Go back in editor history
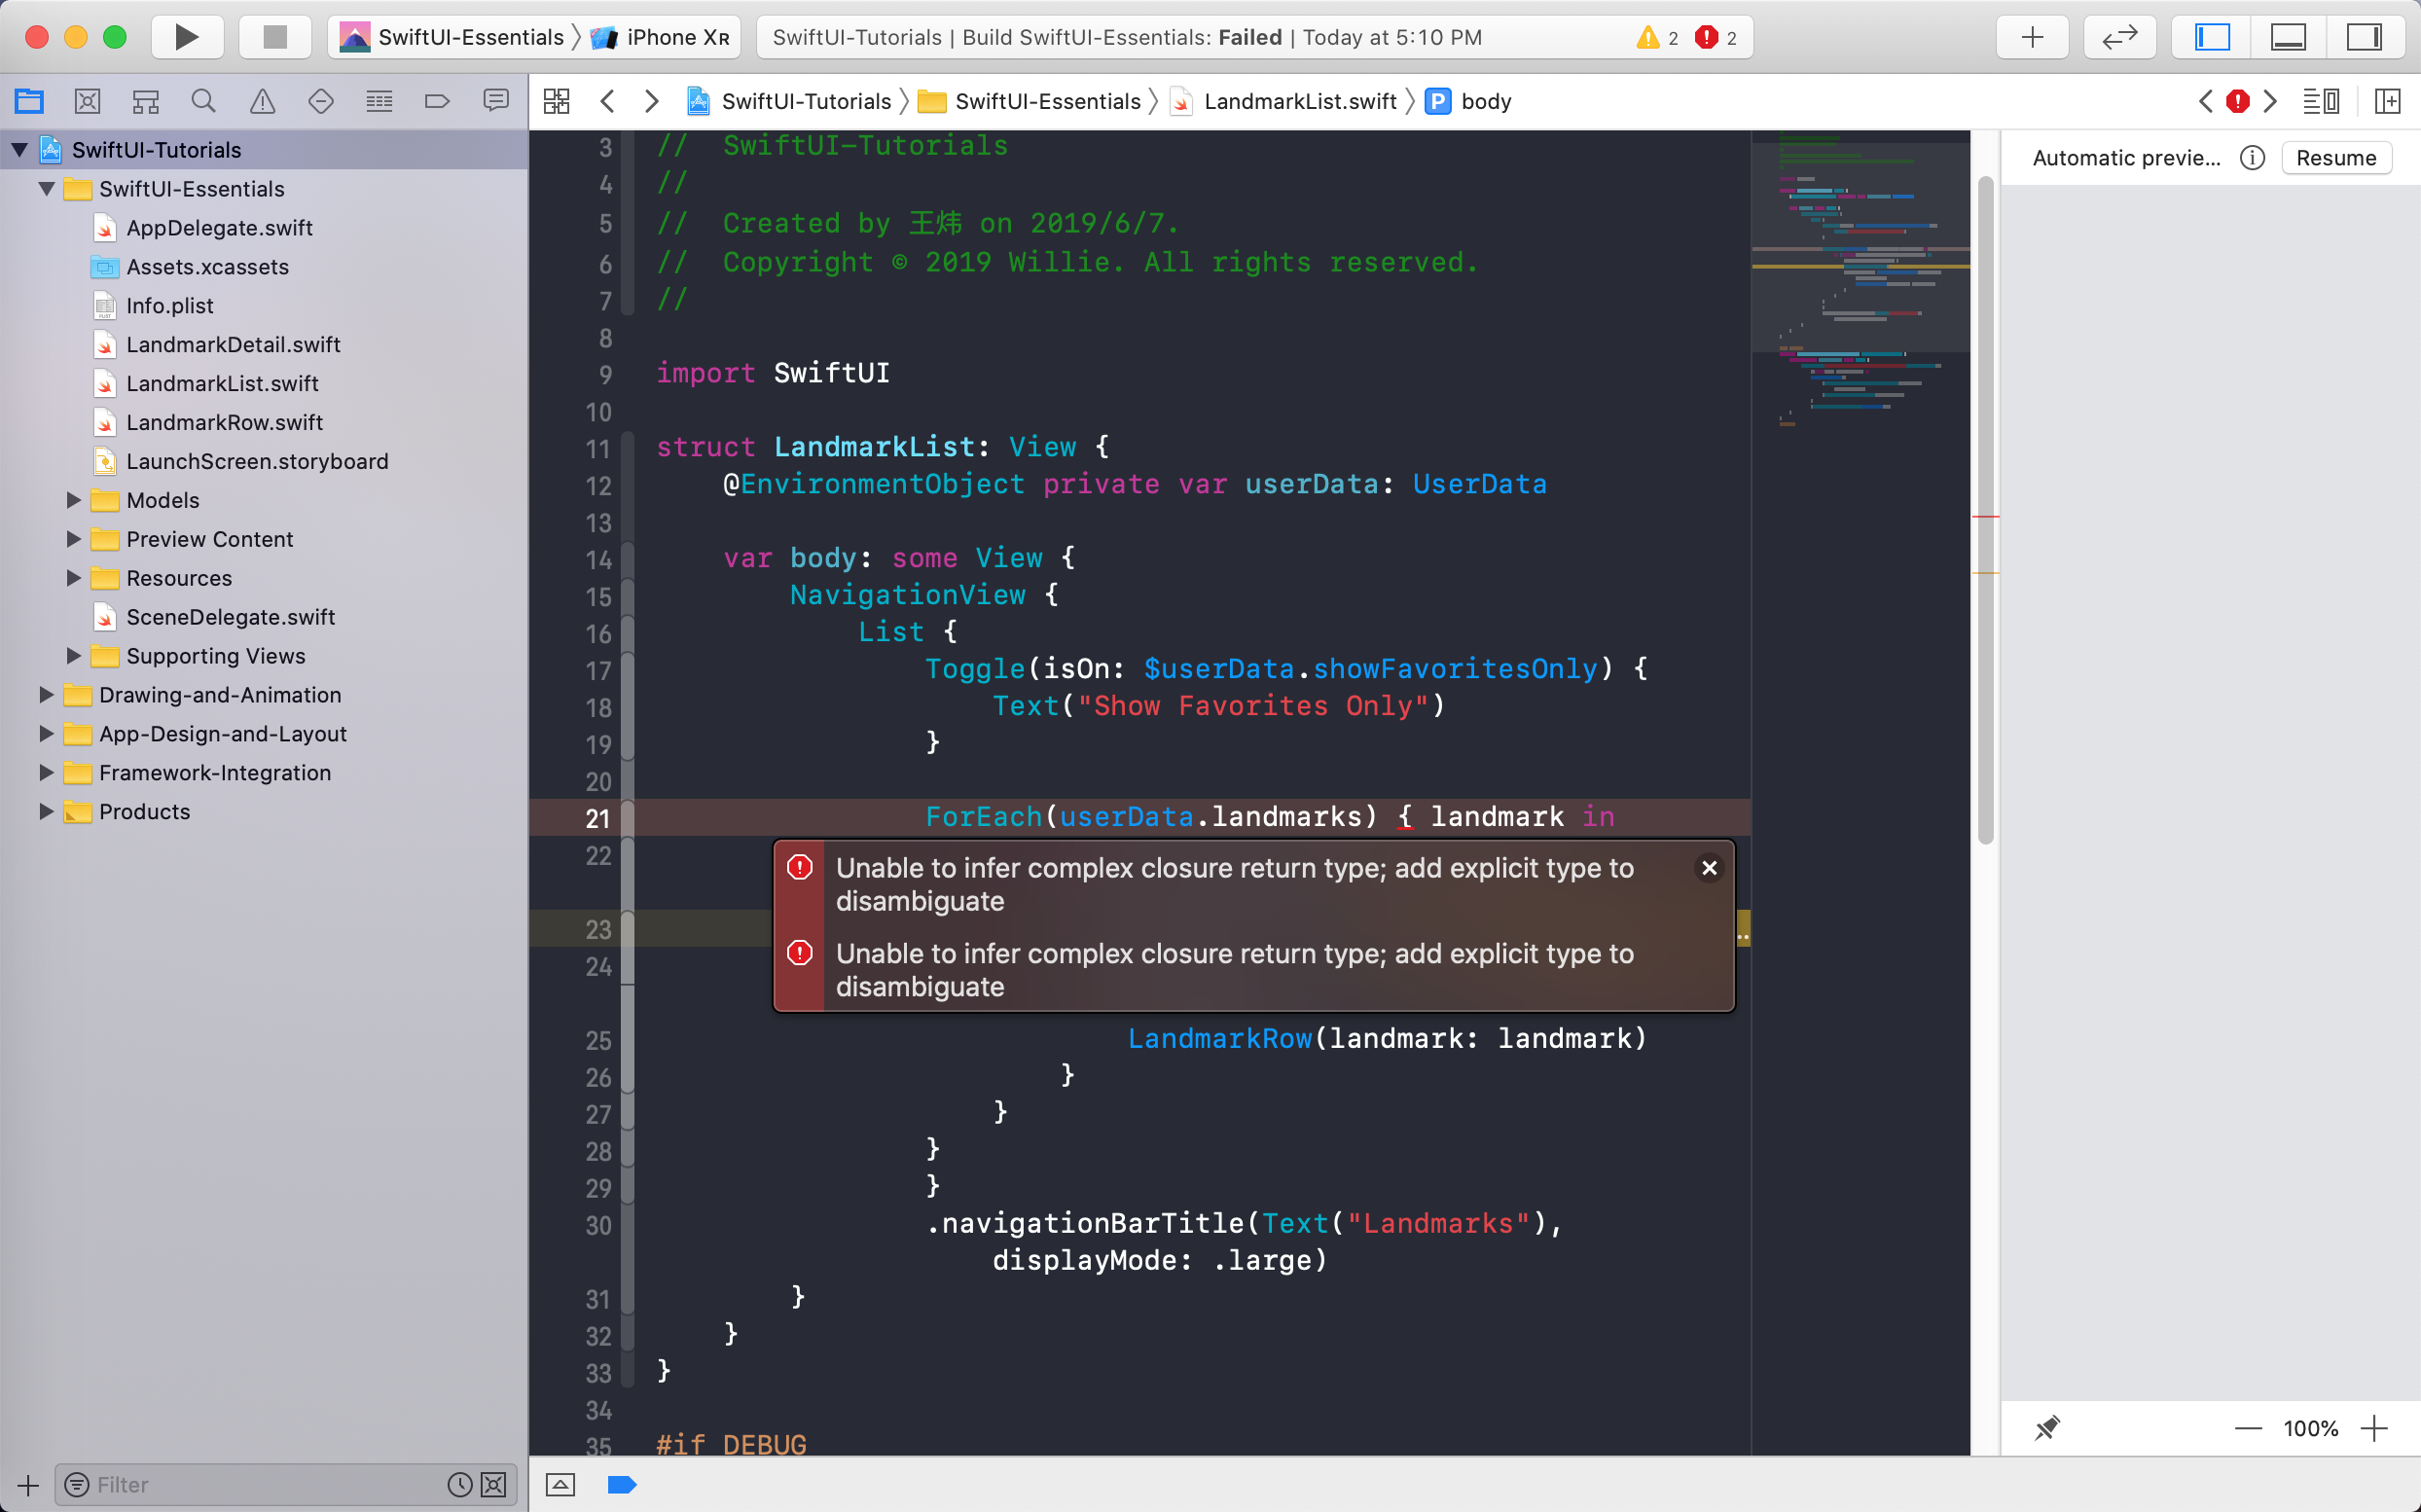Image resolution: width=2421 pixels, height=1512 pixels. [x=607, y=101]
